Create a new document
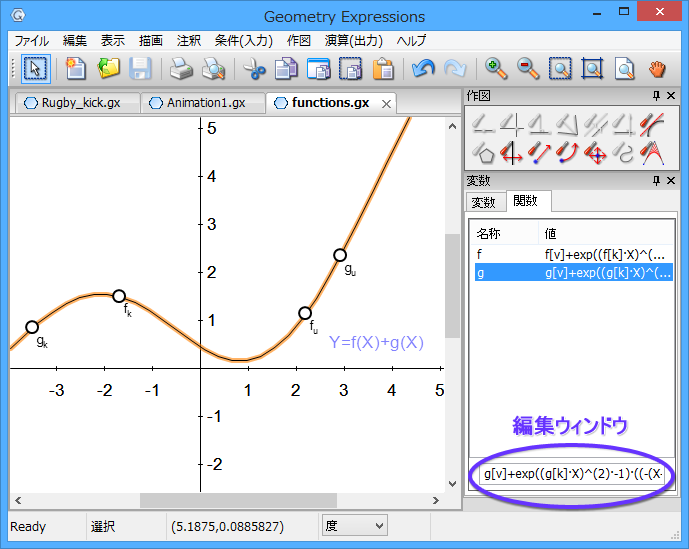The width and height of the screenshot is (689, 549). 75,69
